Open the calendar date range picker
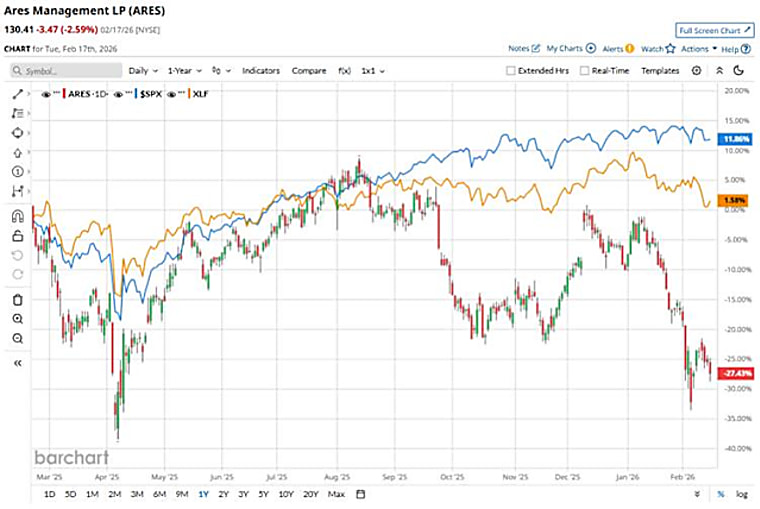 click(x=361, y=494)
